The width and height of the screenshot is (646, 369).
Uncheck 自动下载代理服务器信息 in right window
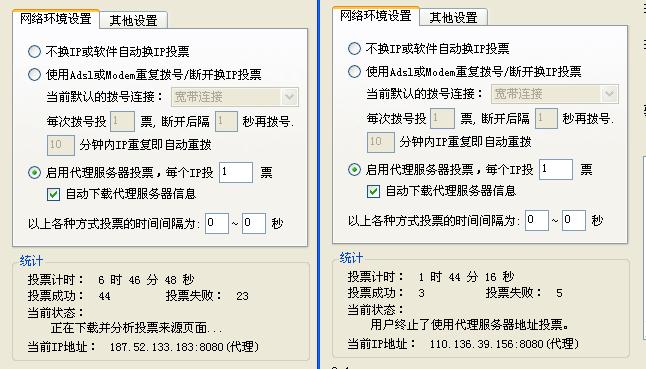click(373, 192)
